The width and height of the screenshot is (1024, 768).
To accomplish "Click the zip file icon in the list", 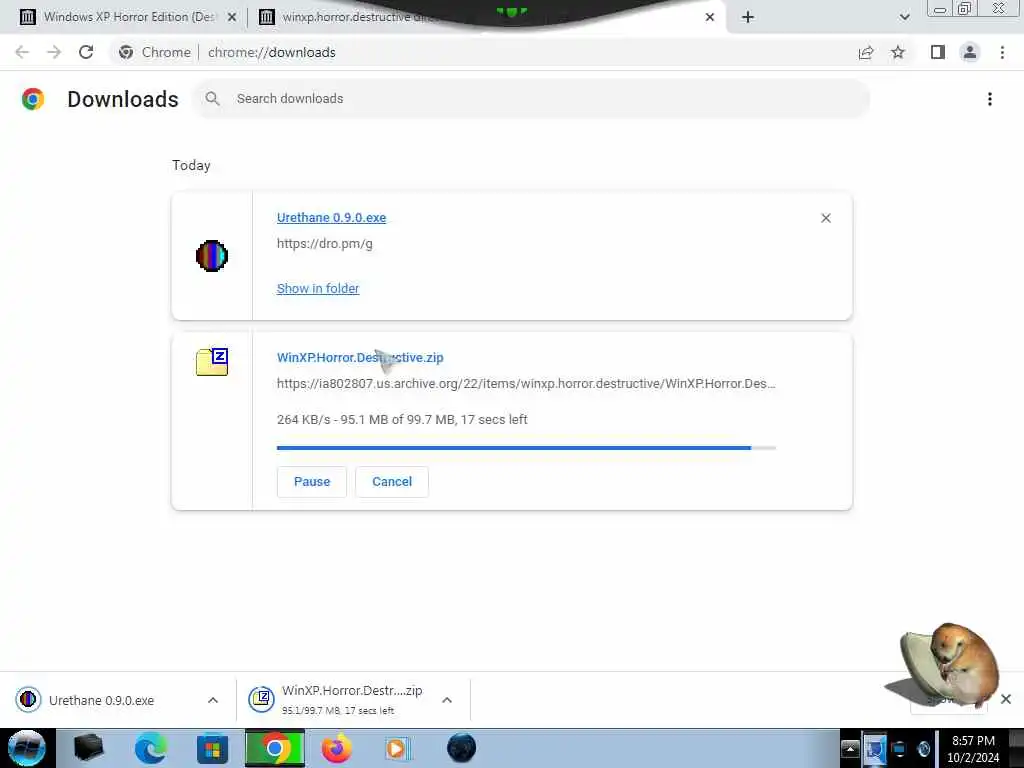I will [212, 361].
